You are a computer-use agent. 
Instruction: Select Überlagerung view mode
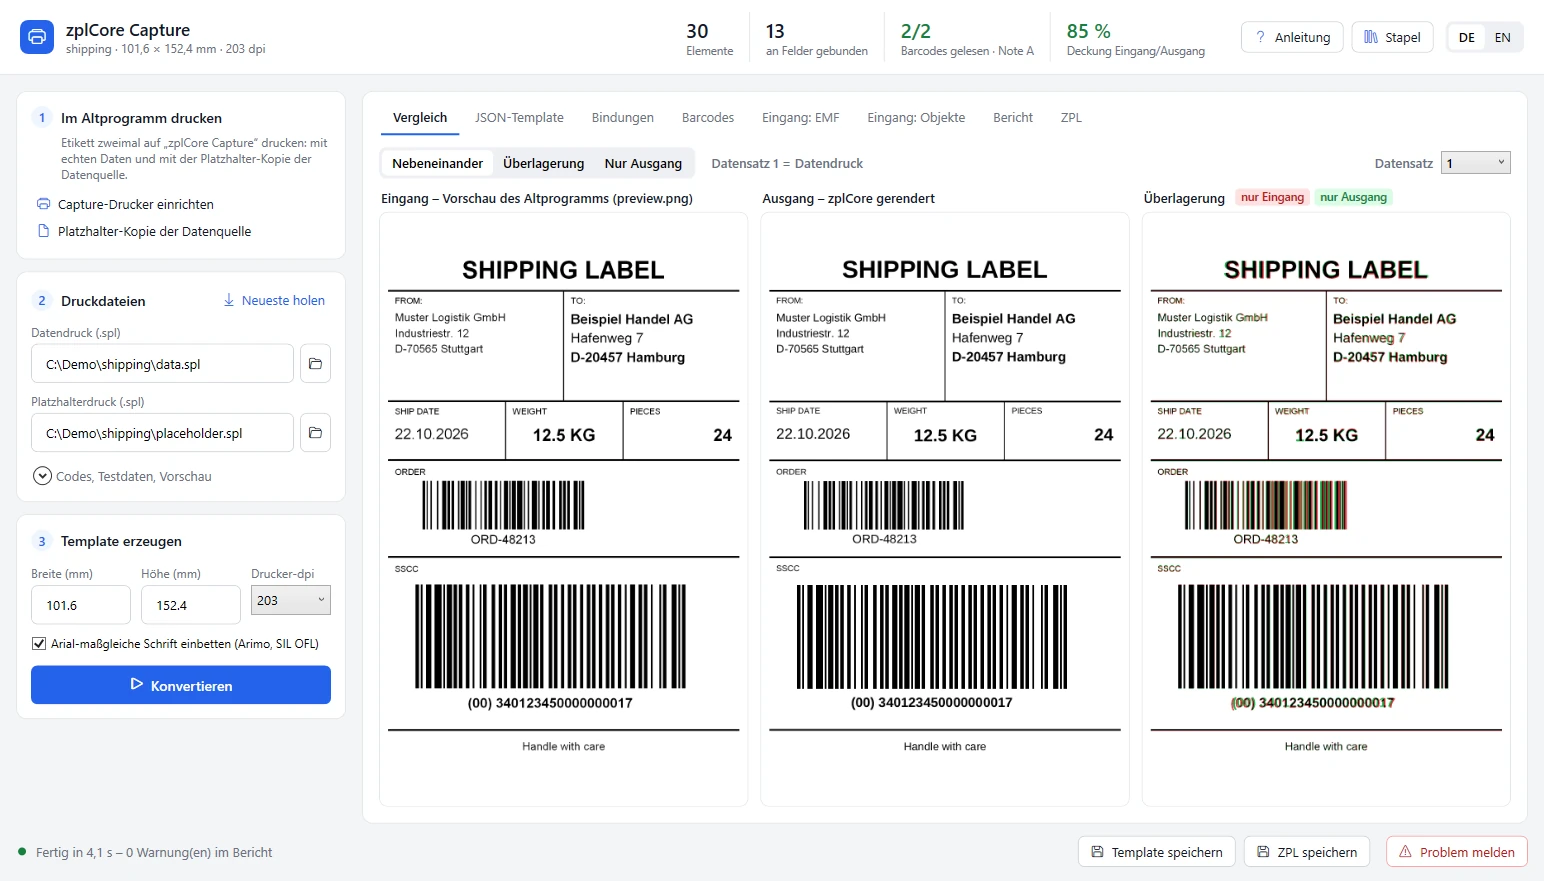tap(543, 163)
